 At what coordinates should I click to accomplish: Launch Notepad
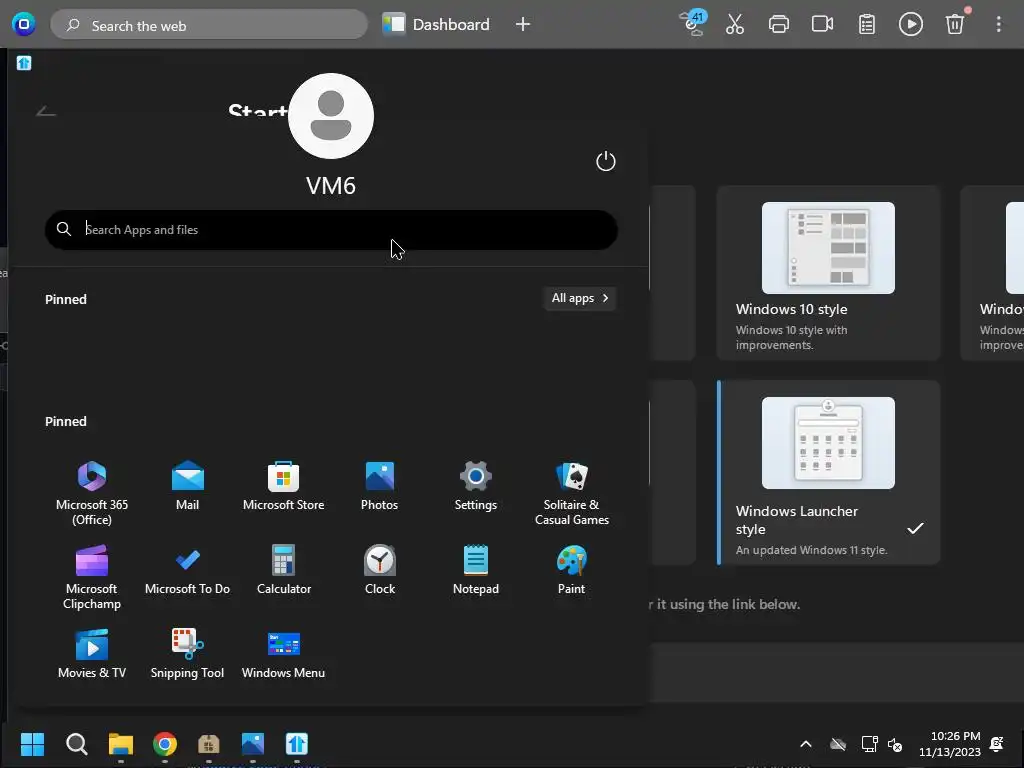pos(475,571)
